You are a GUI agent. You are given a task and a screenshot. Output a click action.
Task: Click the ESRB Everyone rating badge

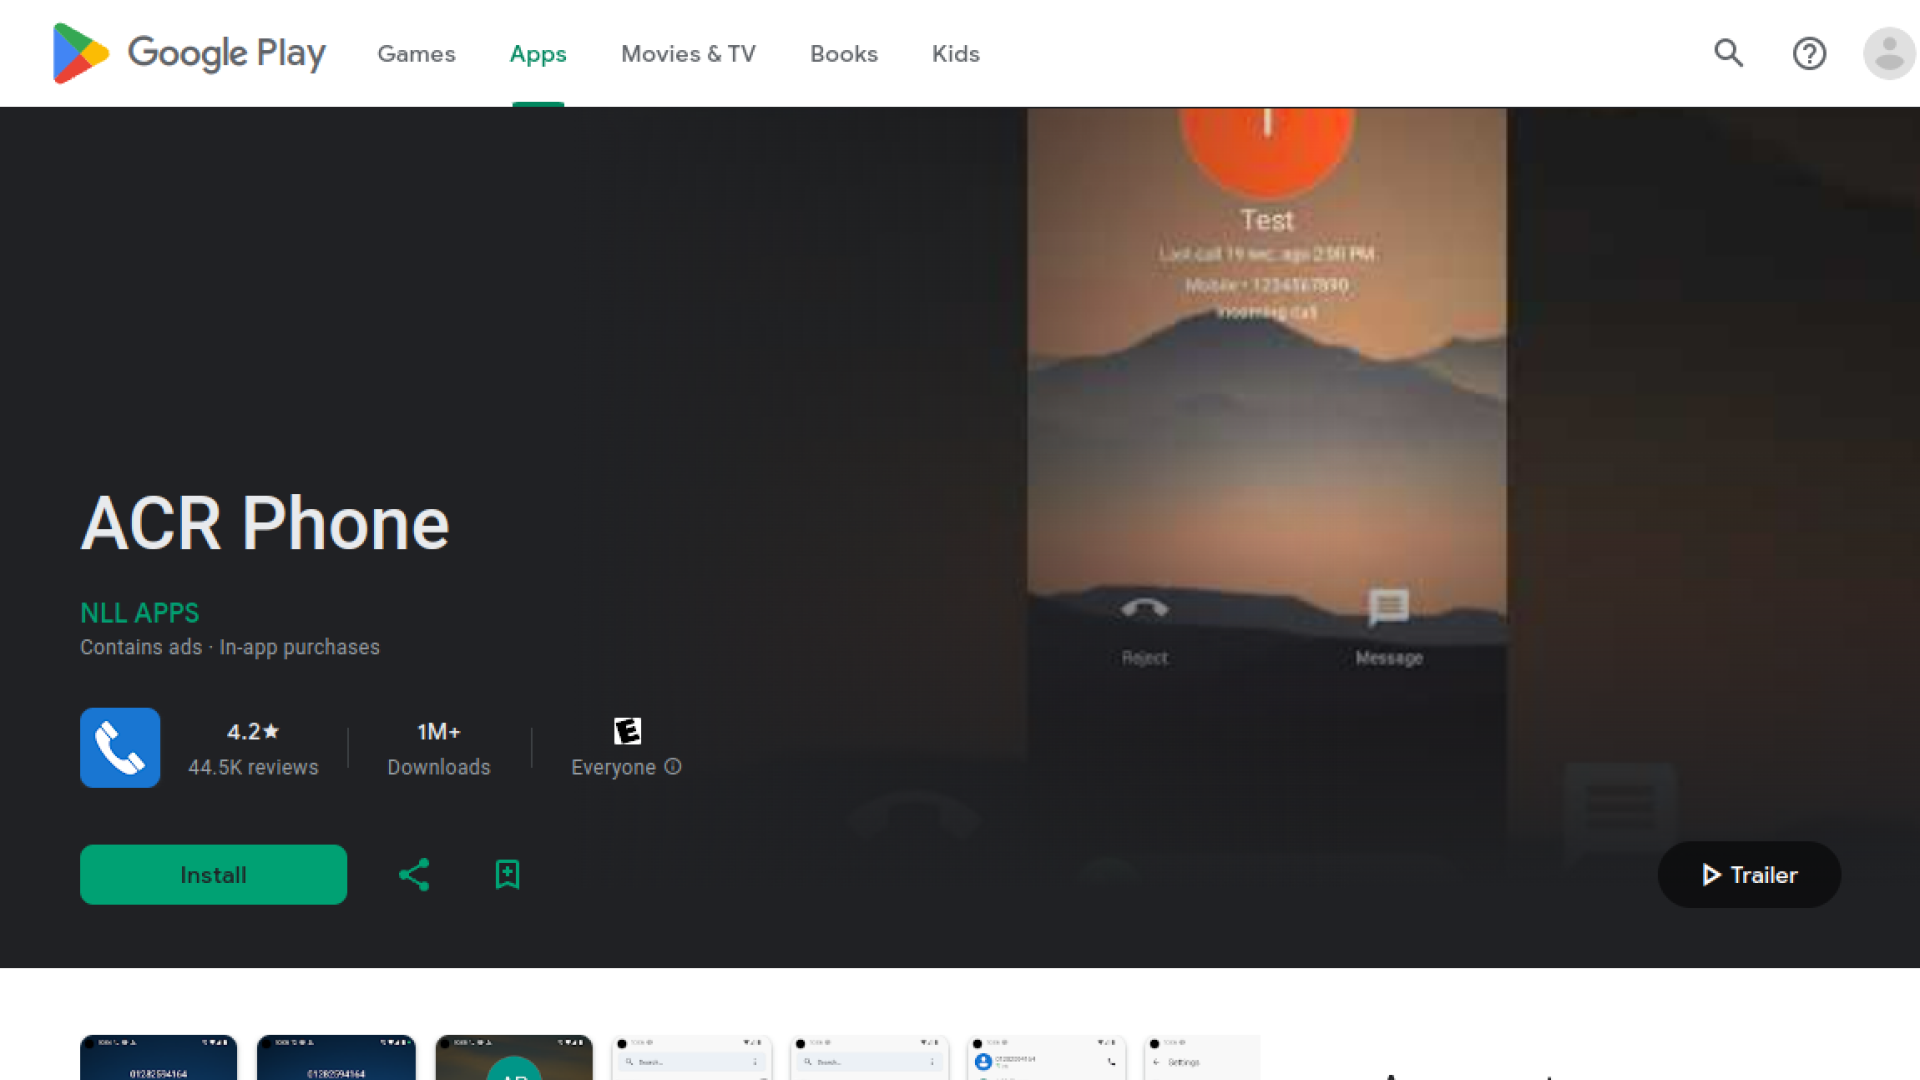click(627, 731)
